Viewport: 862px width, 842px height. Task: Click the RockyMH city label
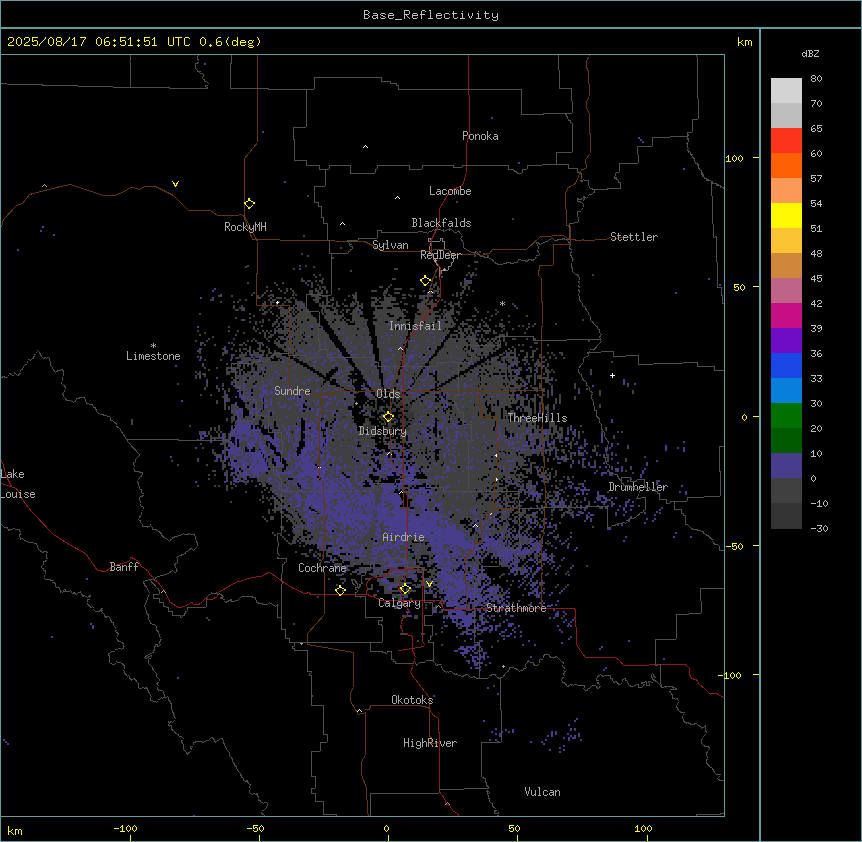coord(245,227)
